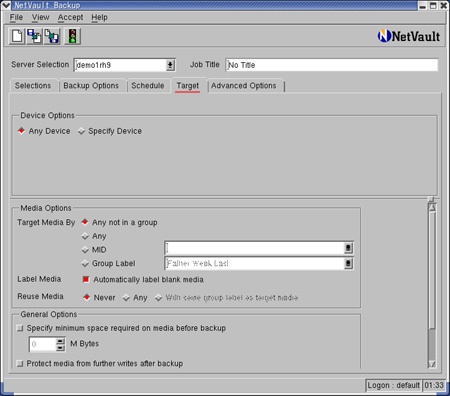The height and width of the screenshot is (396, 450).
Task: Open the Accept menu
Action: click(70, 17)
